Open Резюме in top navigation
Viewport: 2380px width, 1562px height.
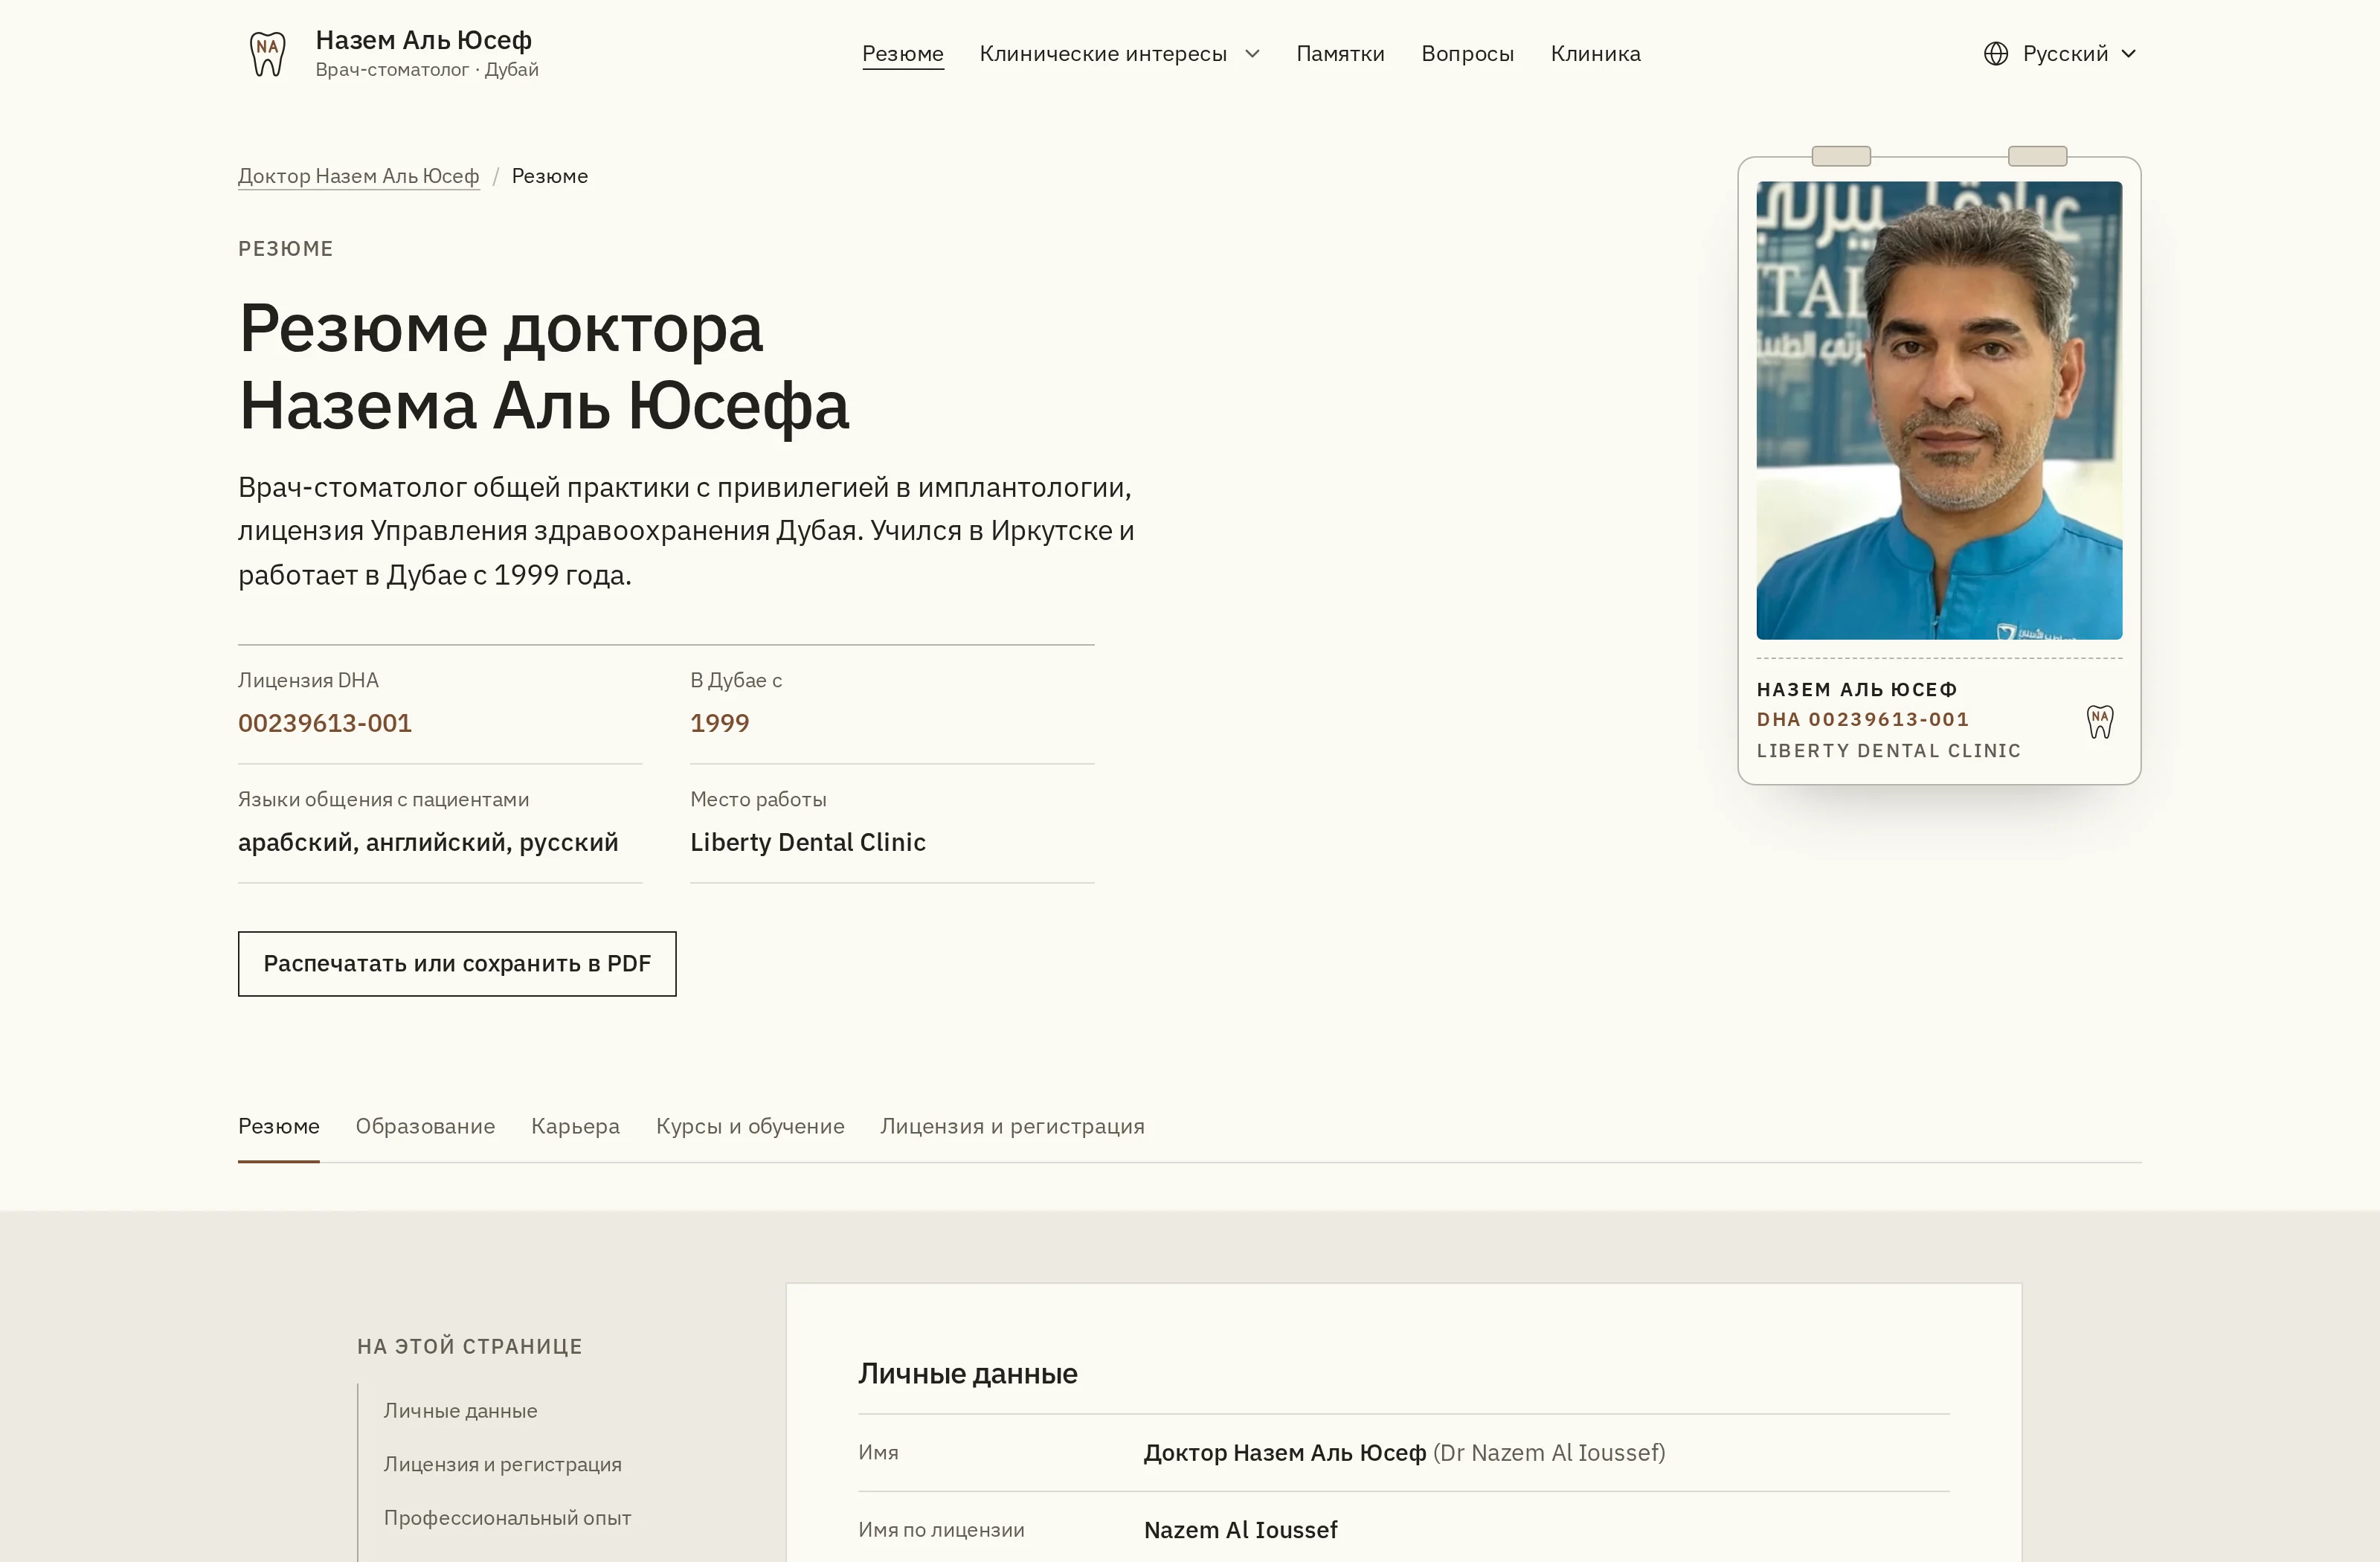point(902,54)
